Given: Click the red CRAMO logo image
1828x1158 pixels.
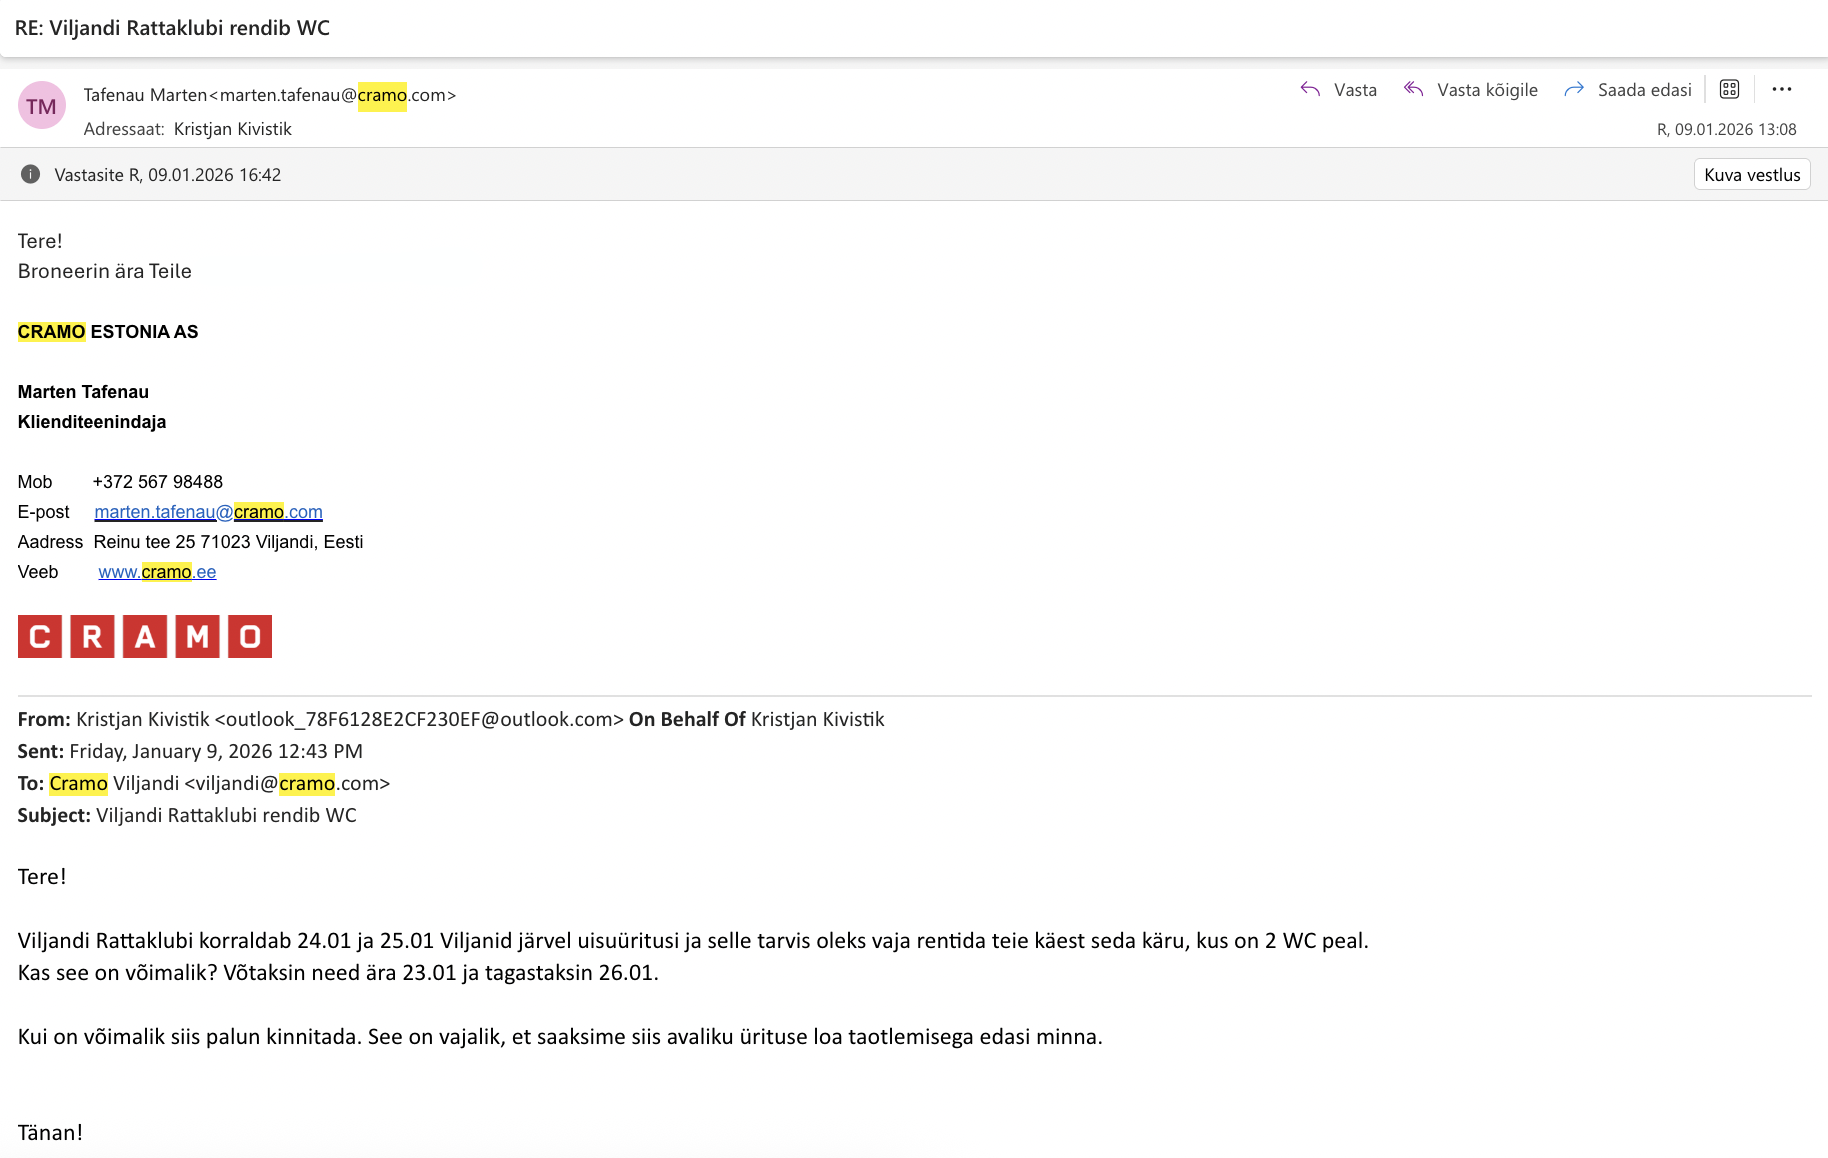Looking at the screenshot, I should 145,637.
